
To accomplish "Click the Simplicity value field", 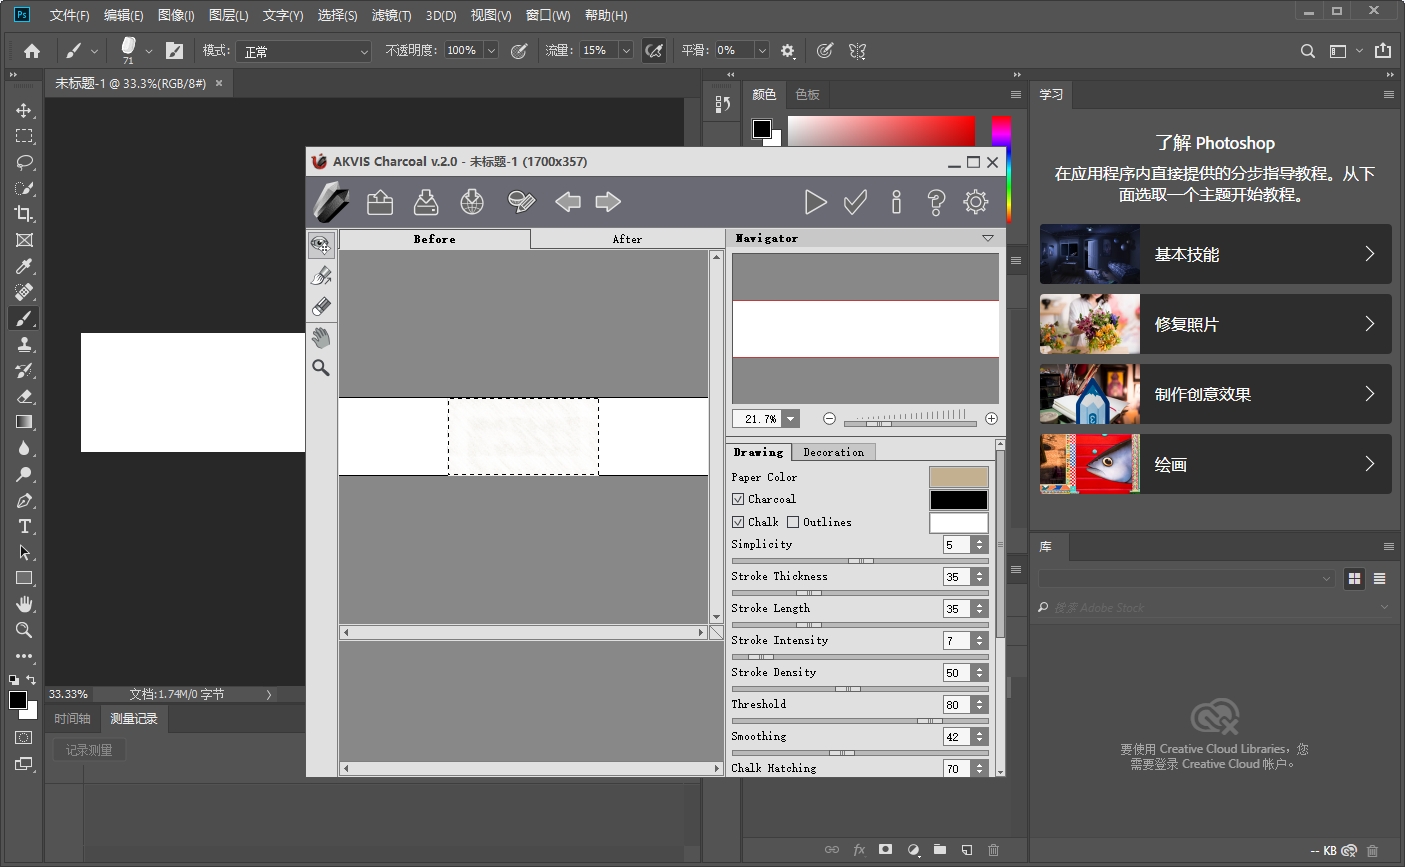I will point(957,545).
